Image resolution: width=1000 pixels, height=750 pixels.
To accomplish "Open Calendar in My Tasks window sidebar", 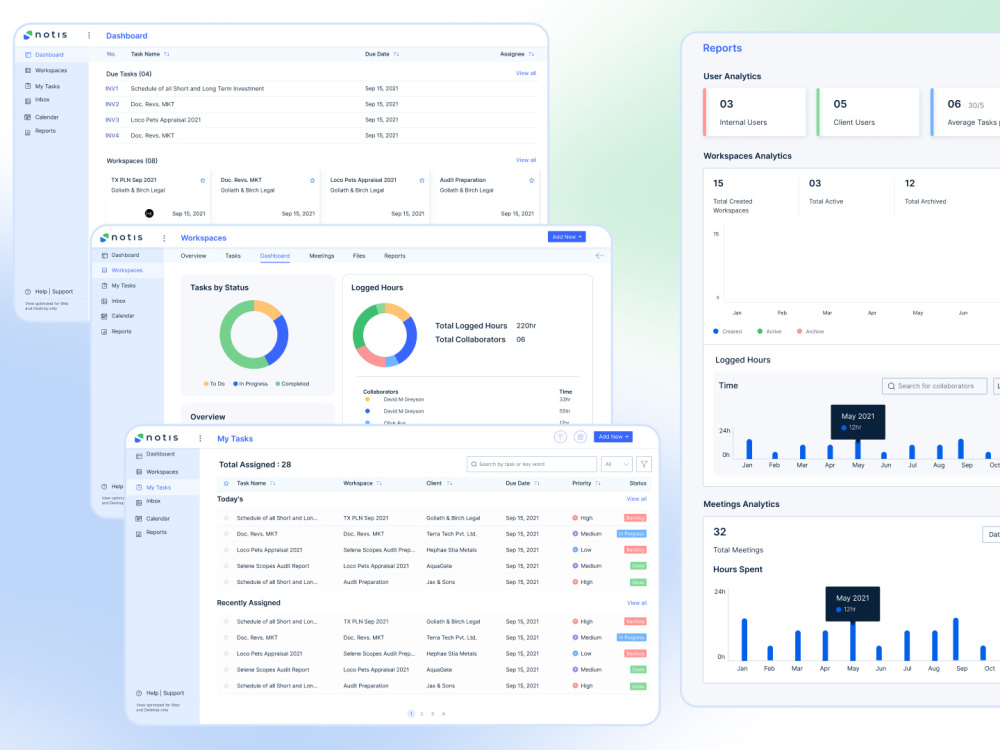I will 158,518.
